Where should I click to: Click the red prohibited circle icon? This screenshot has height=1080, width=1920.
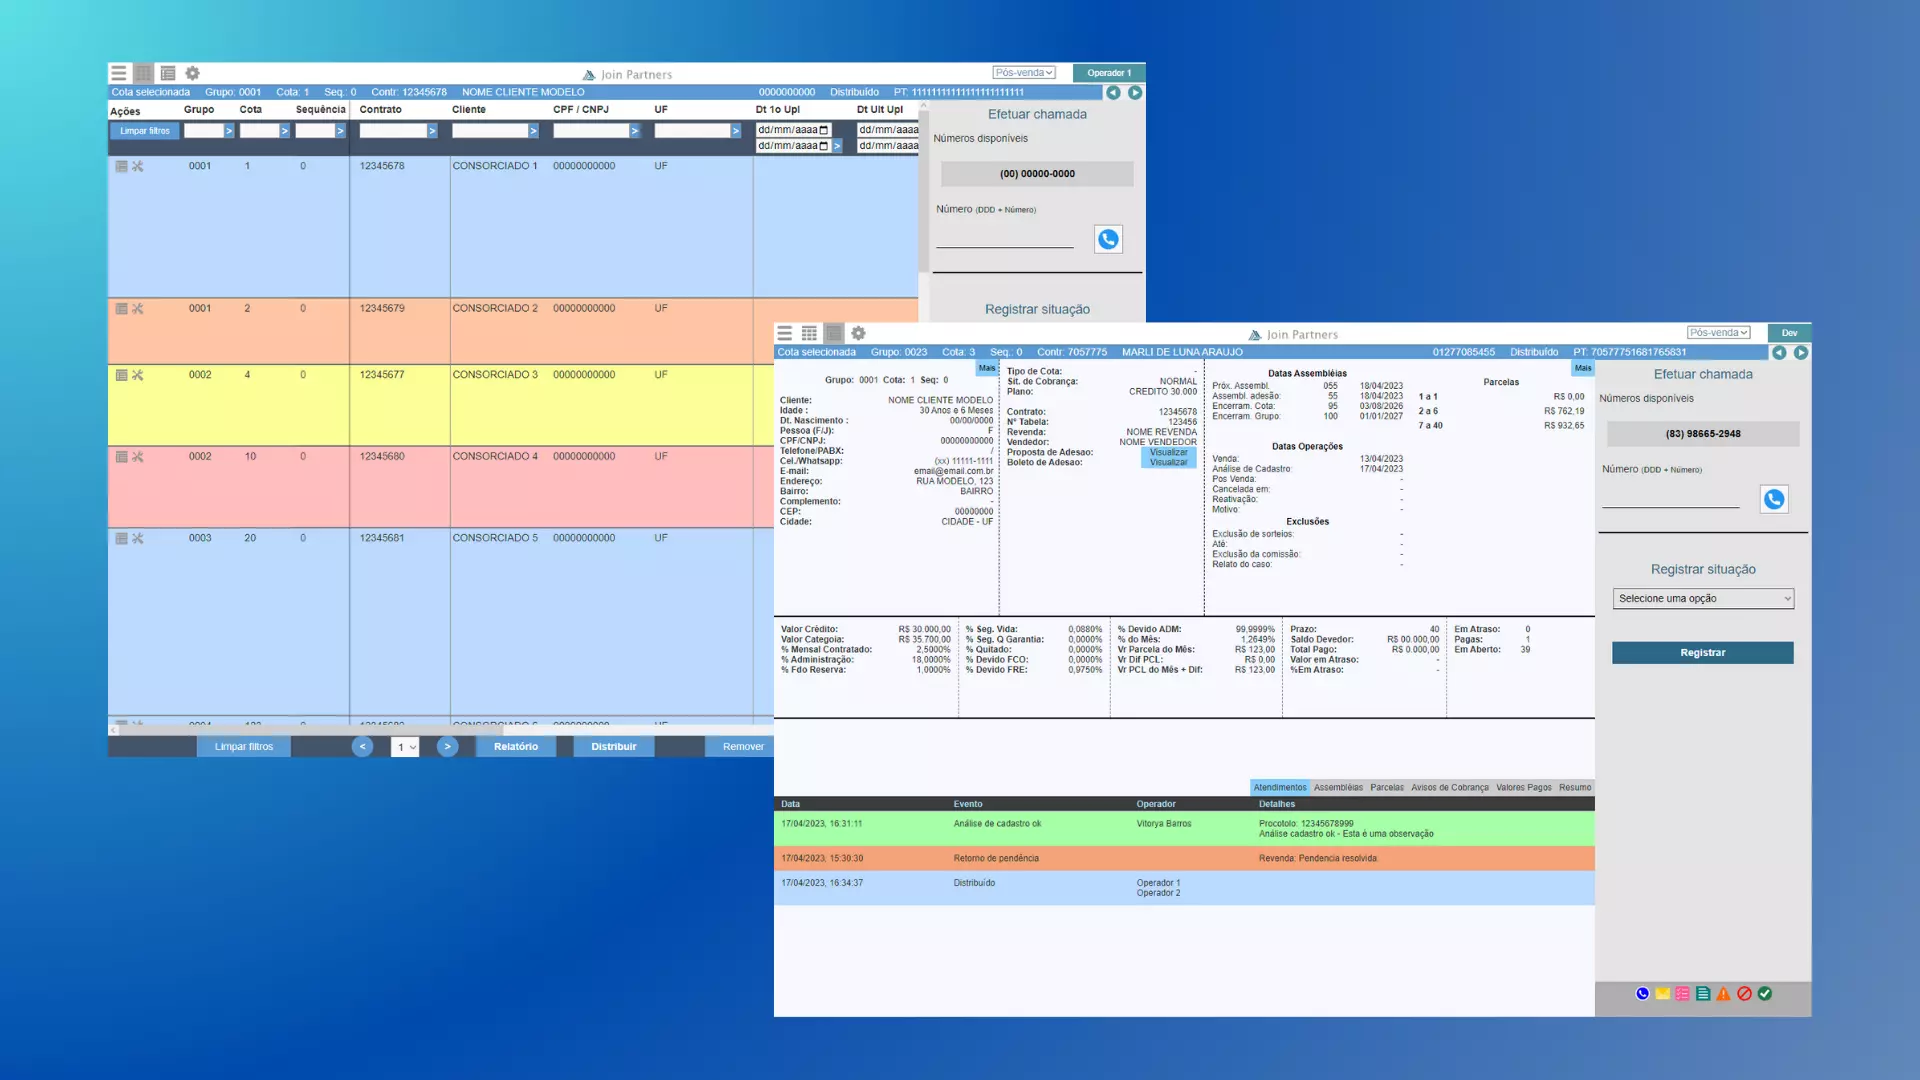pos(1744,993)
